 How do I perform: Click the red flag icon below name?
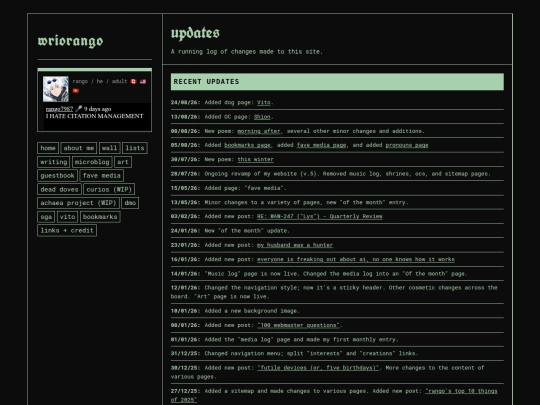click(x=76, y=91)
